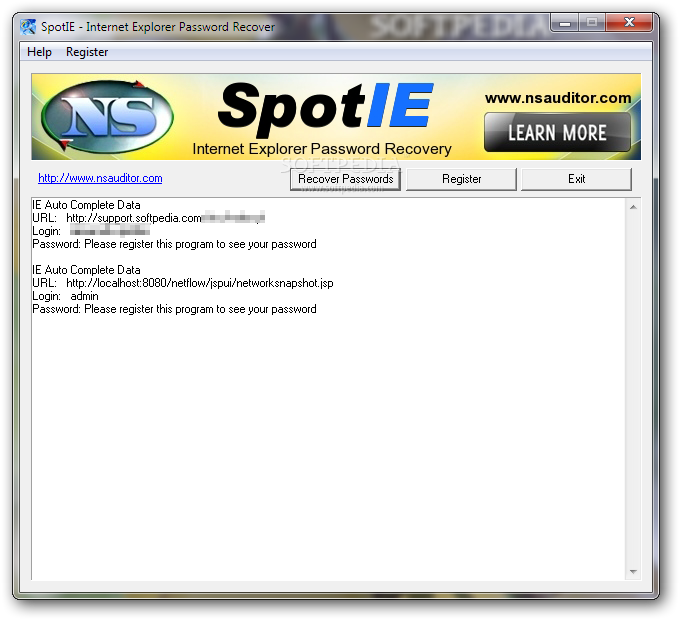
Task: Click the scrollbar down arrow
Action: (633, 572)
